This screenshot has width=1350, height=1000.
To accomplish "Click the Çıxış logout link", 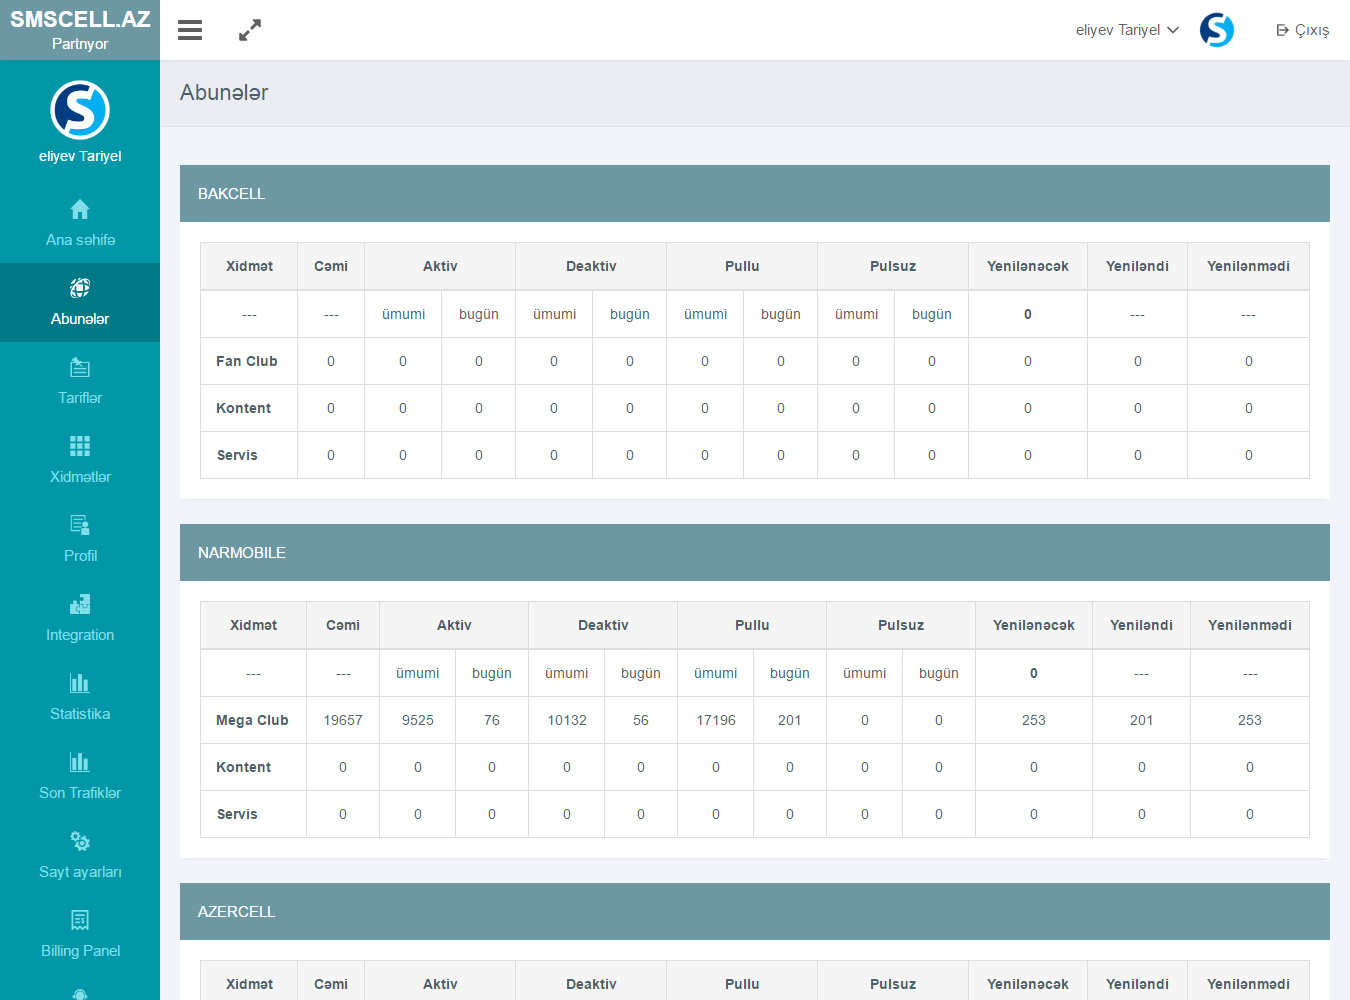I will point(1302,30).
